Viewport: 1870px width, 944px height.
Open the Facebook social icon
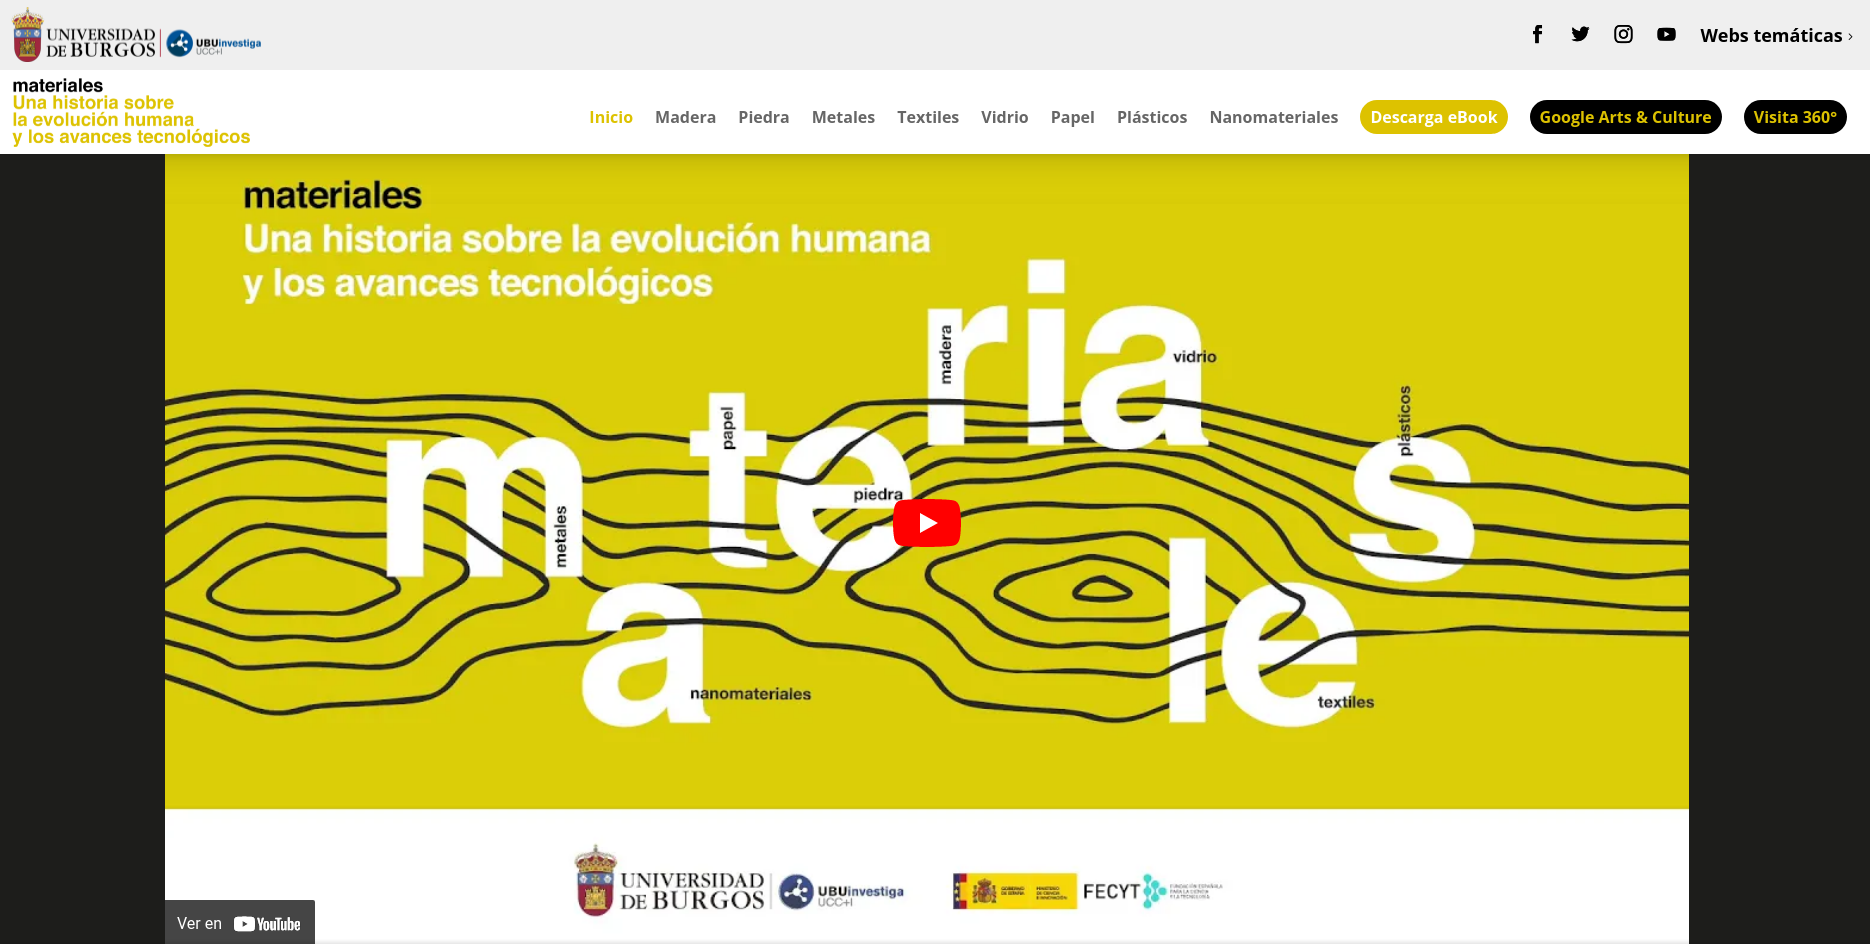coord(1537,35)
